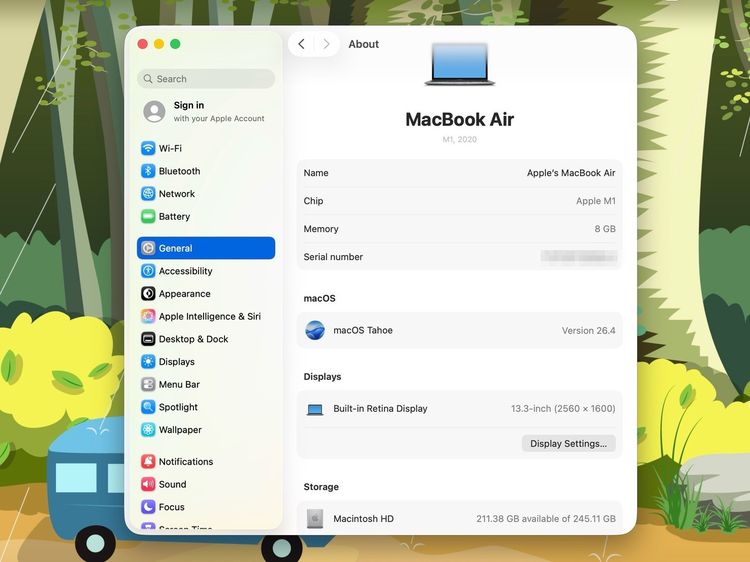Click the Search field in sidebar
Image resolution: width=750 pixels, height=562 pixels.
point(206,79)
